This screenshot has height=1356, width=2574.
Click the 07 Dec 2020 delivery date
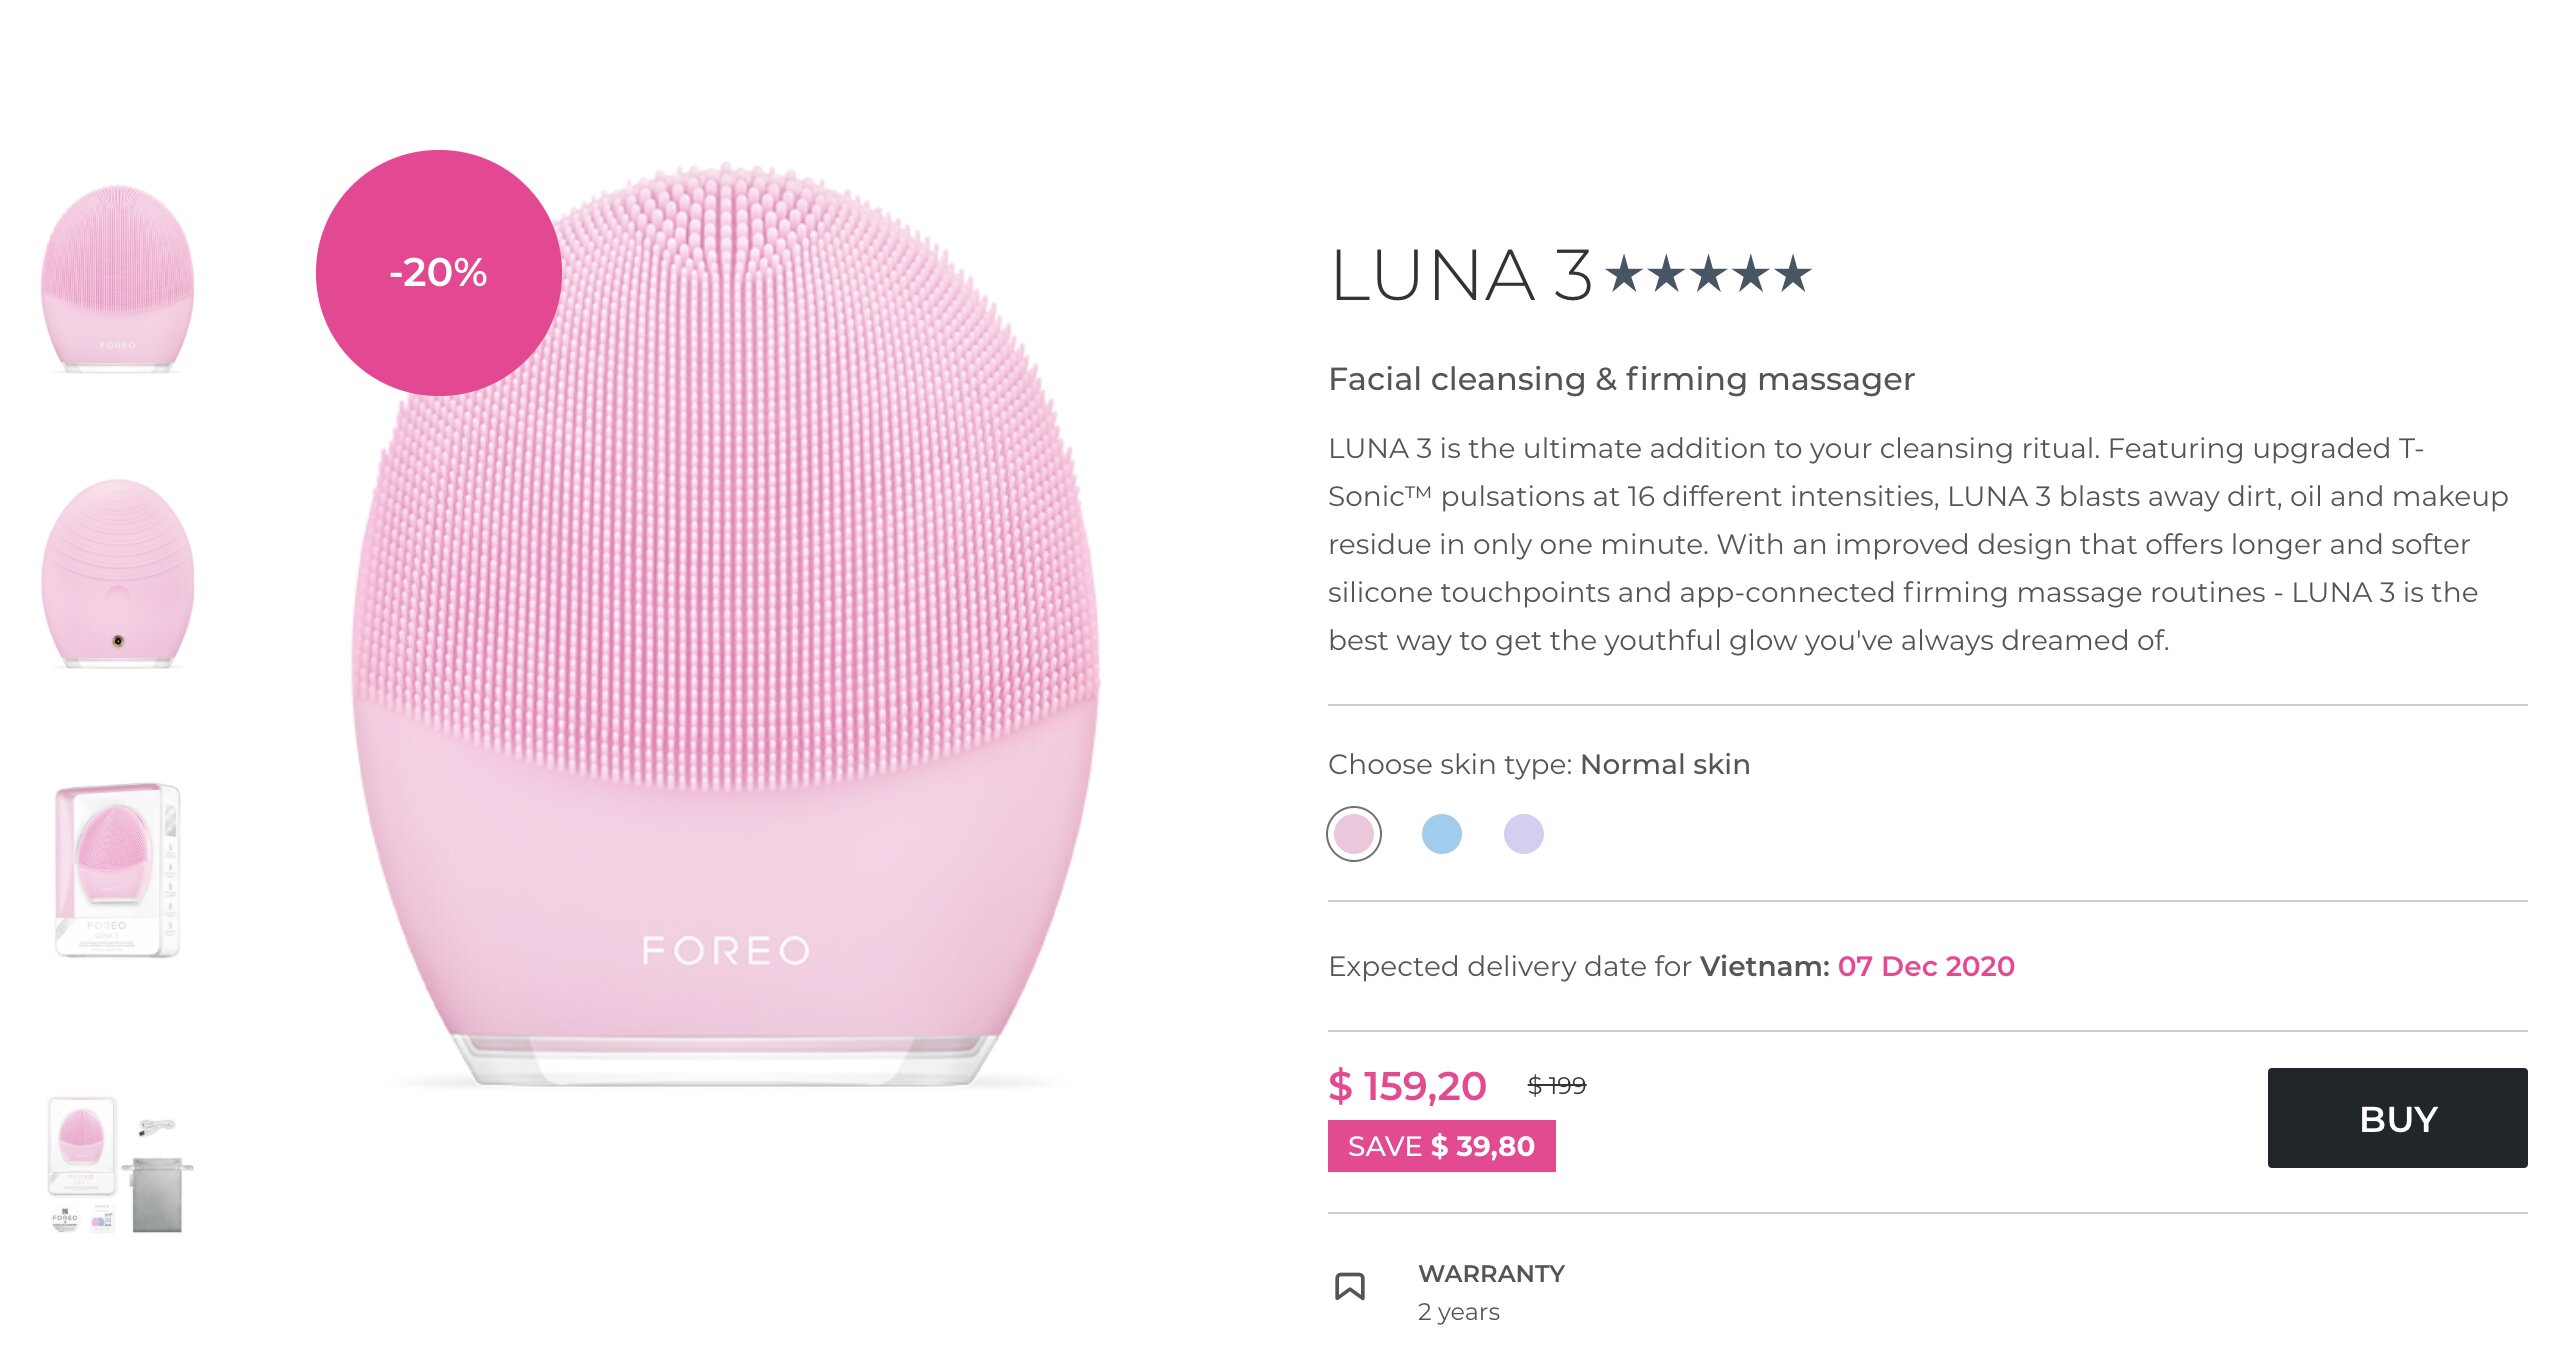[x=1925, y=966]
